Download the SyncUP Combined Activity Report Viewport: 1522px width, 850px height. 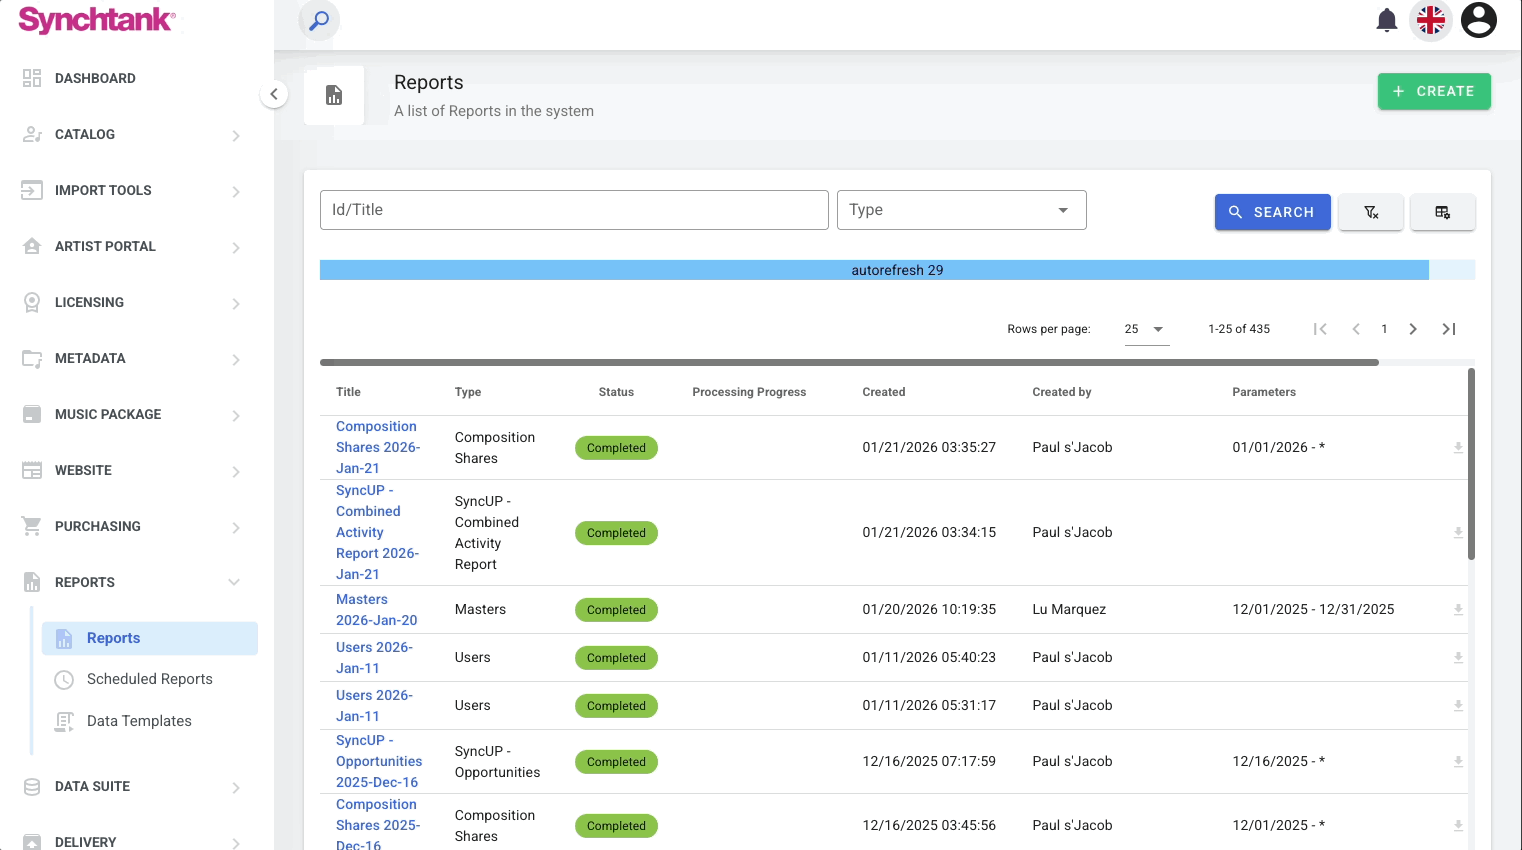(x=1458, y=533)
